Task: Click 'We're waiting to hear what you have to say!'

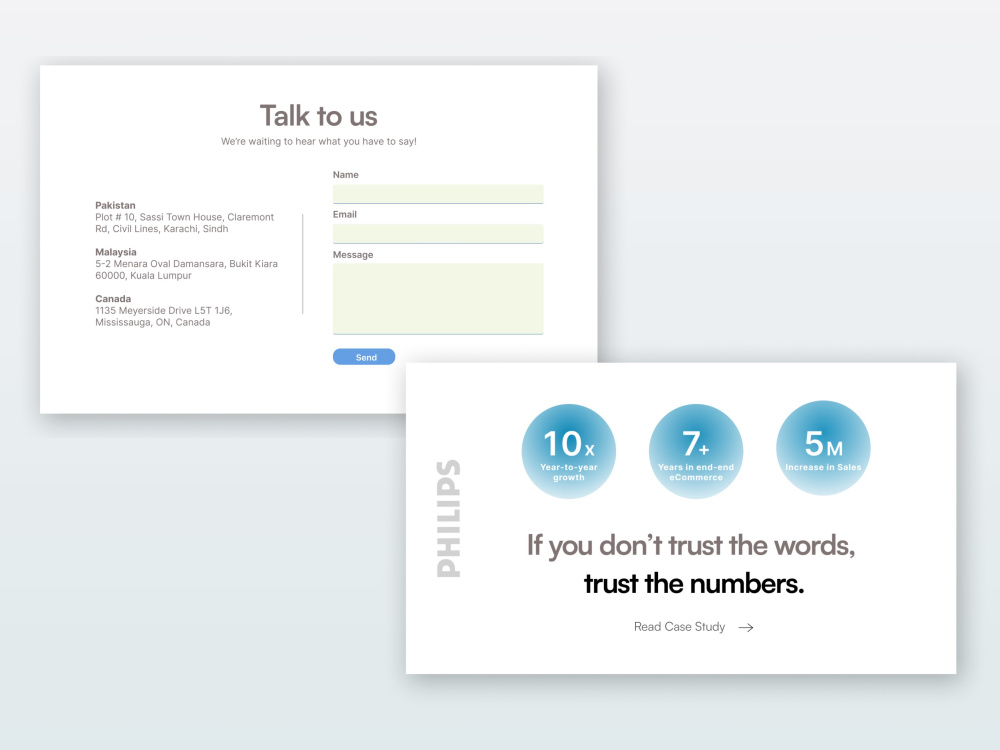Action: pyautogui.click(x=318, y=142)
